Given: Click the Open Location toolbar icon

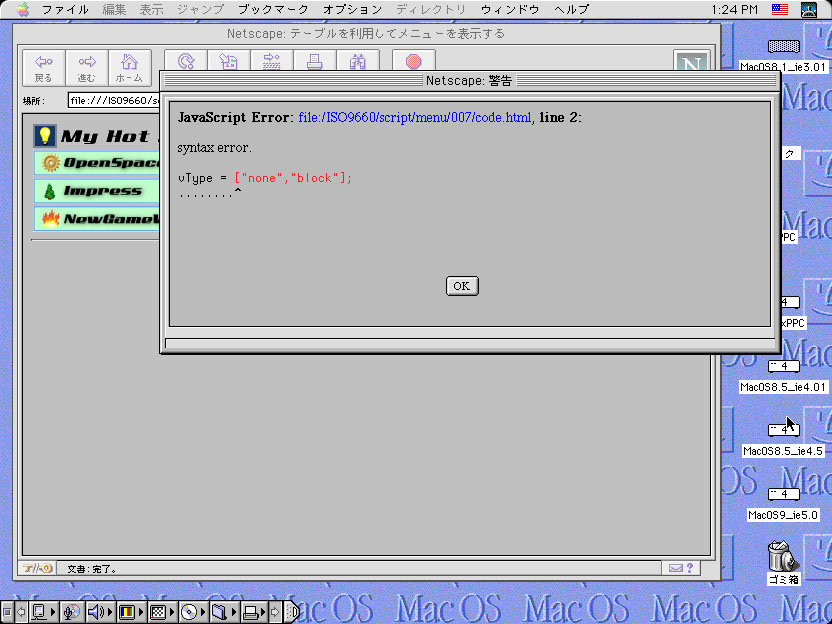Looking at the screenshot, I should 272,61.
